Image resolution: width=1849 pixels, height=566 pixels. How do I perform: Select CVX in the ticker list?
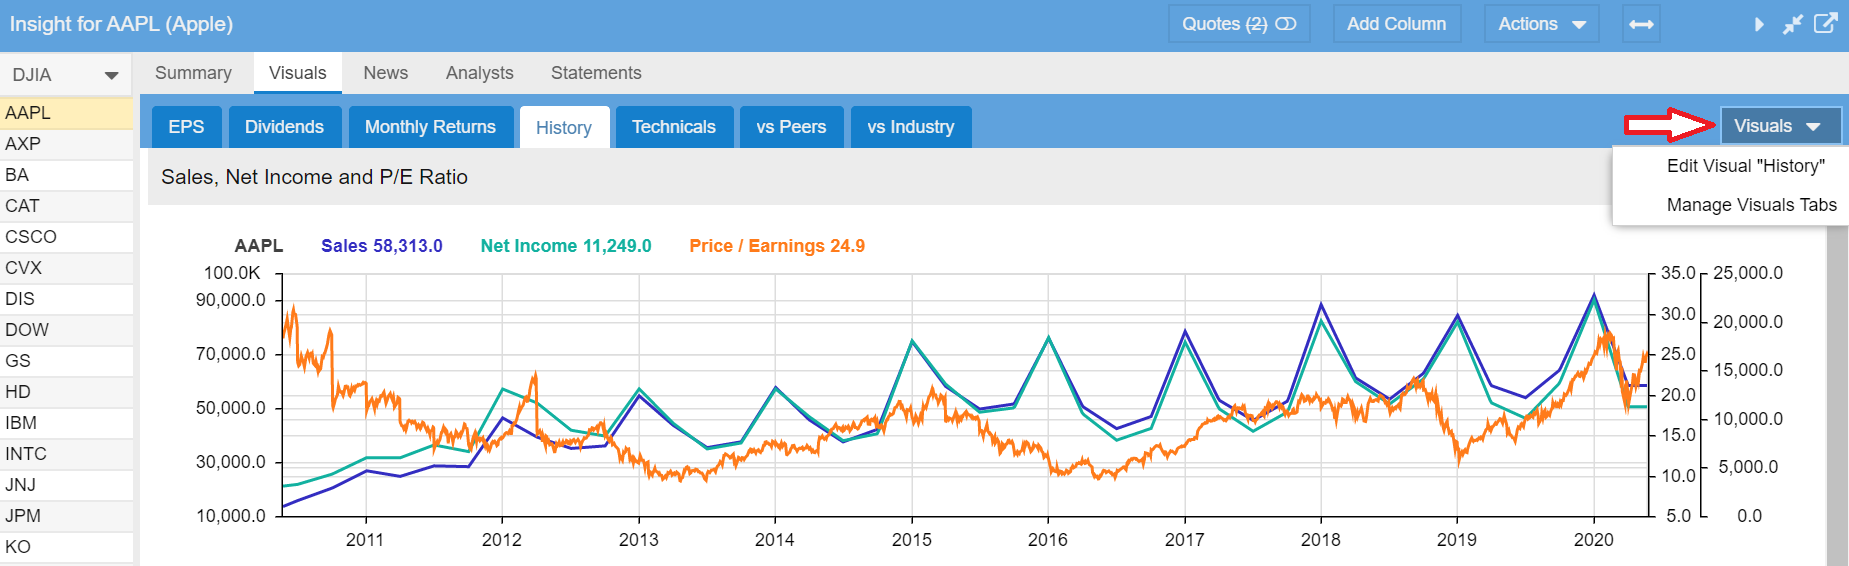[66, 268]
